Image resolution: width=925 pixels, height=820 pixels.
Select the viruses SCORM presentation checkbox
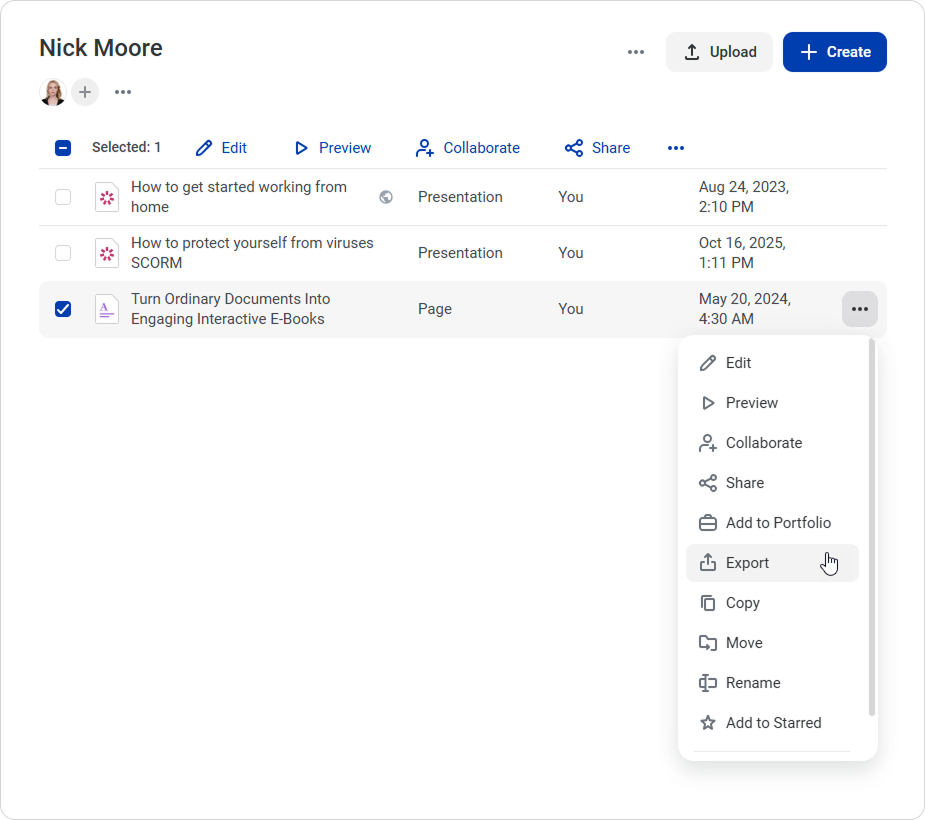coord(63,253)
